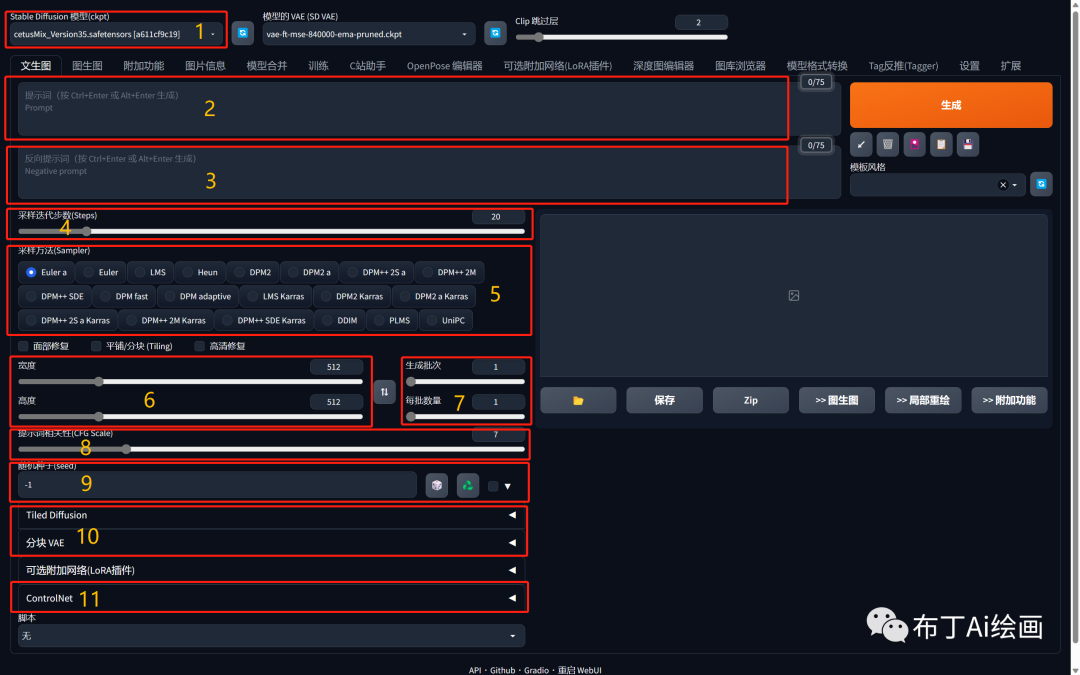
Task: Click refresh icon beside the checkpoint model dropdown
Action: pyautogui.click(x=242, y=34)
